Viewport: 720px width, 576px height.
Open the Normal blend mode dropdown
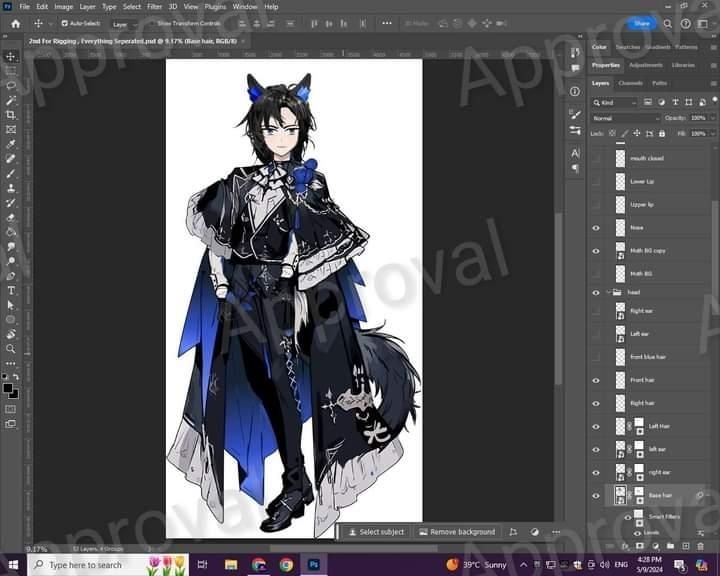625,118
